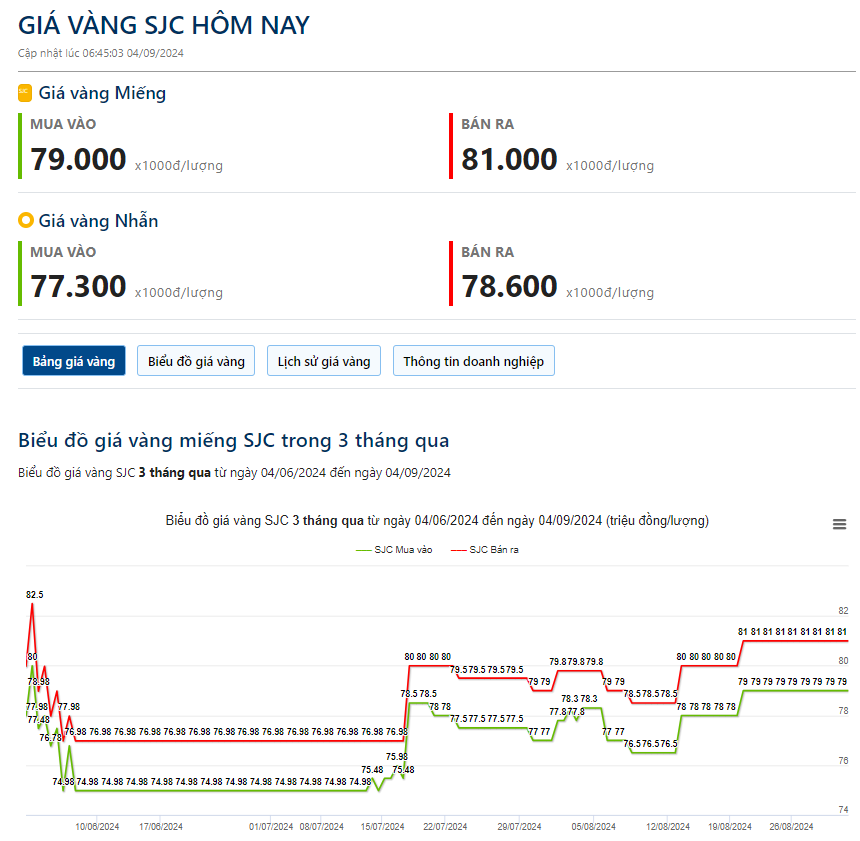Viewport: 860px width, 841px height.
Task: Open Thông tin doanh nghiệp tab
Action: 473,361
